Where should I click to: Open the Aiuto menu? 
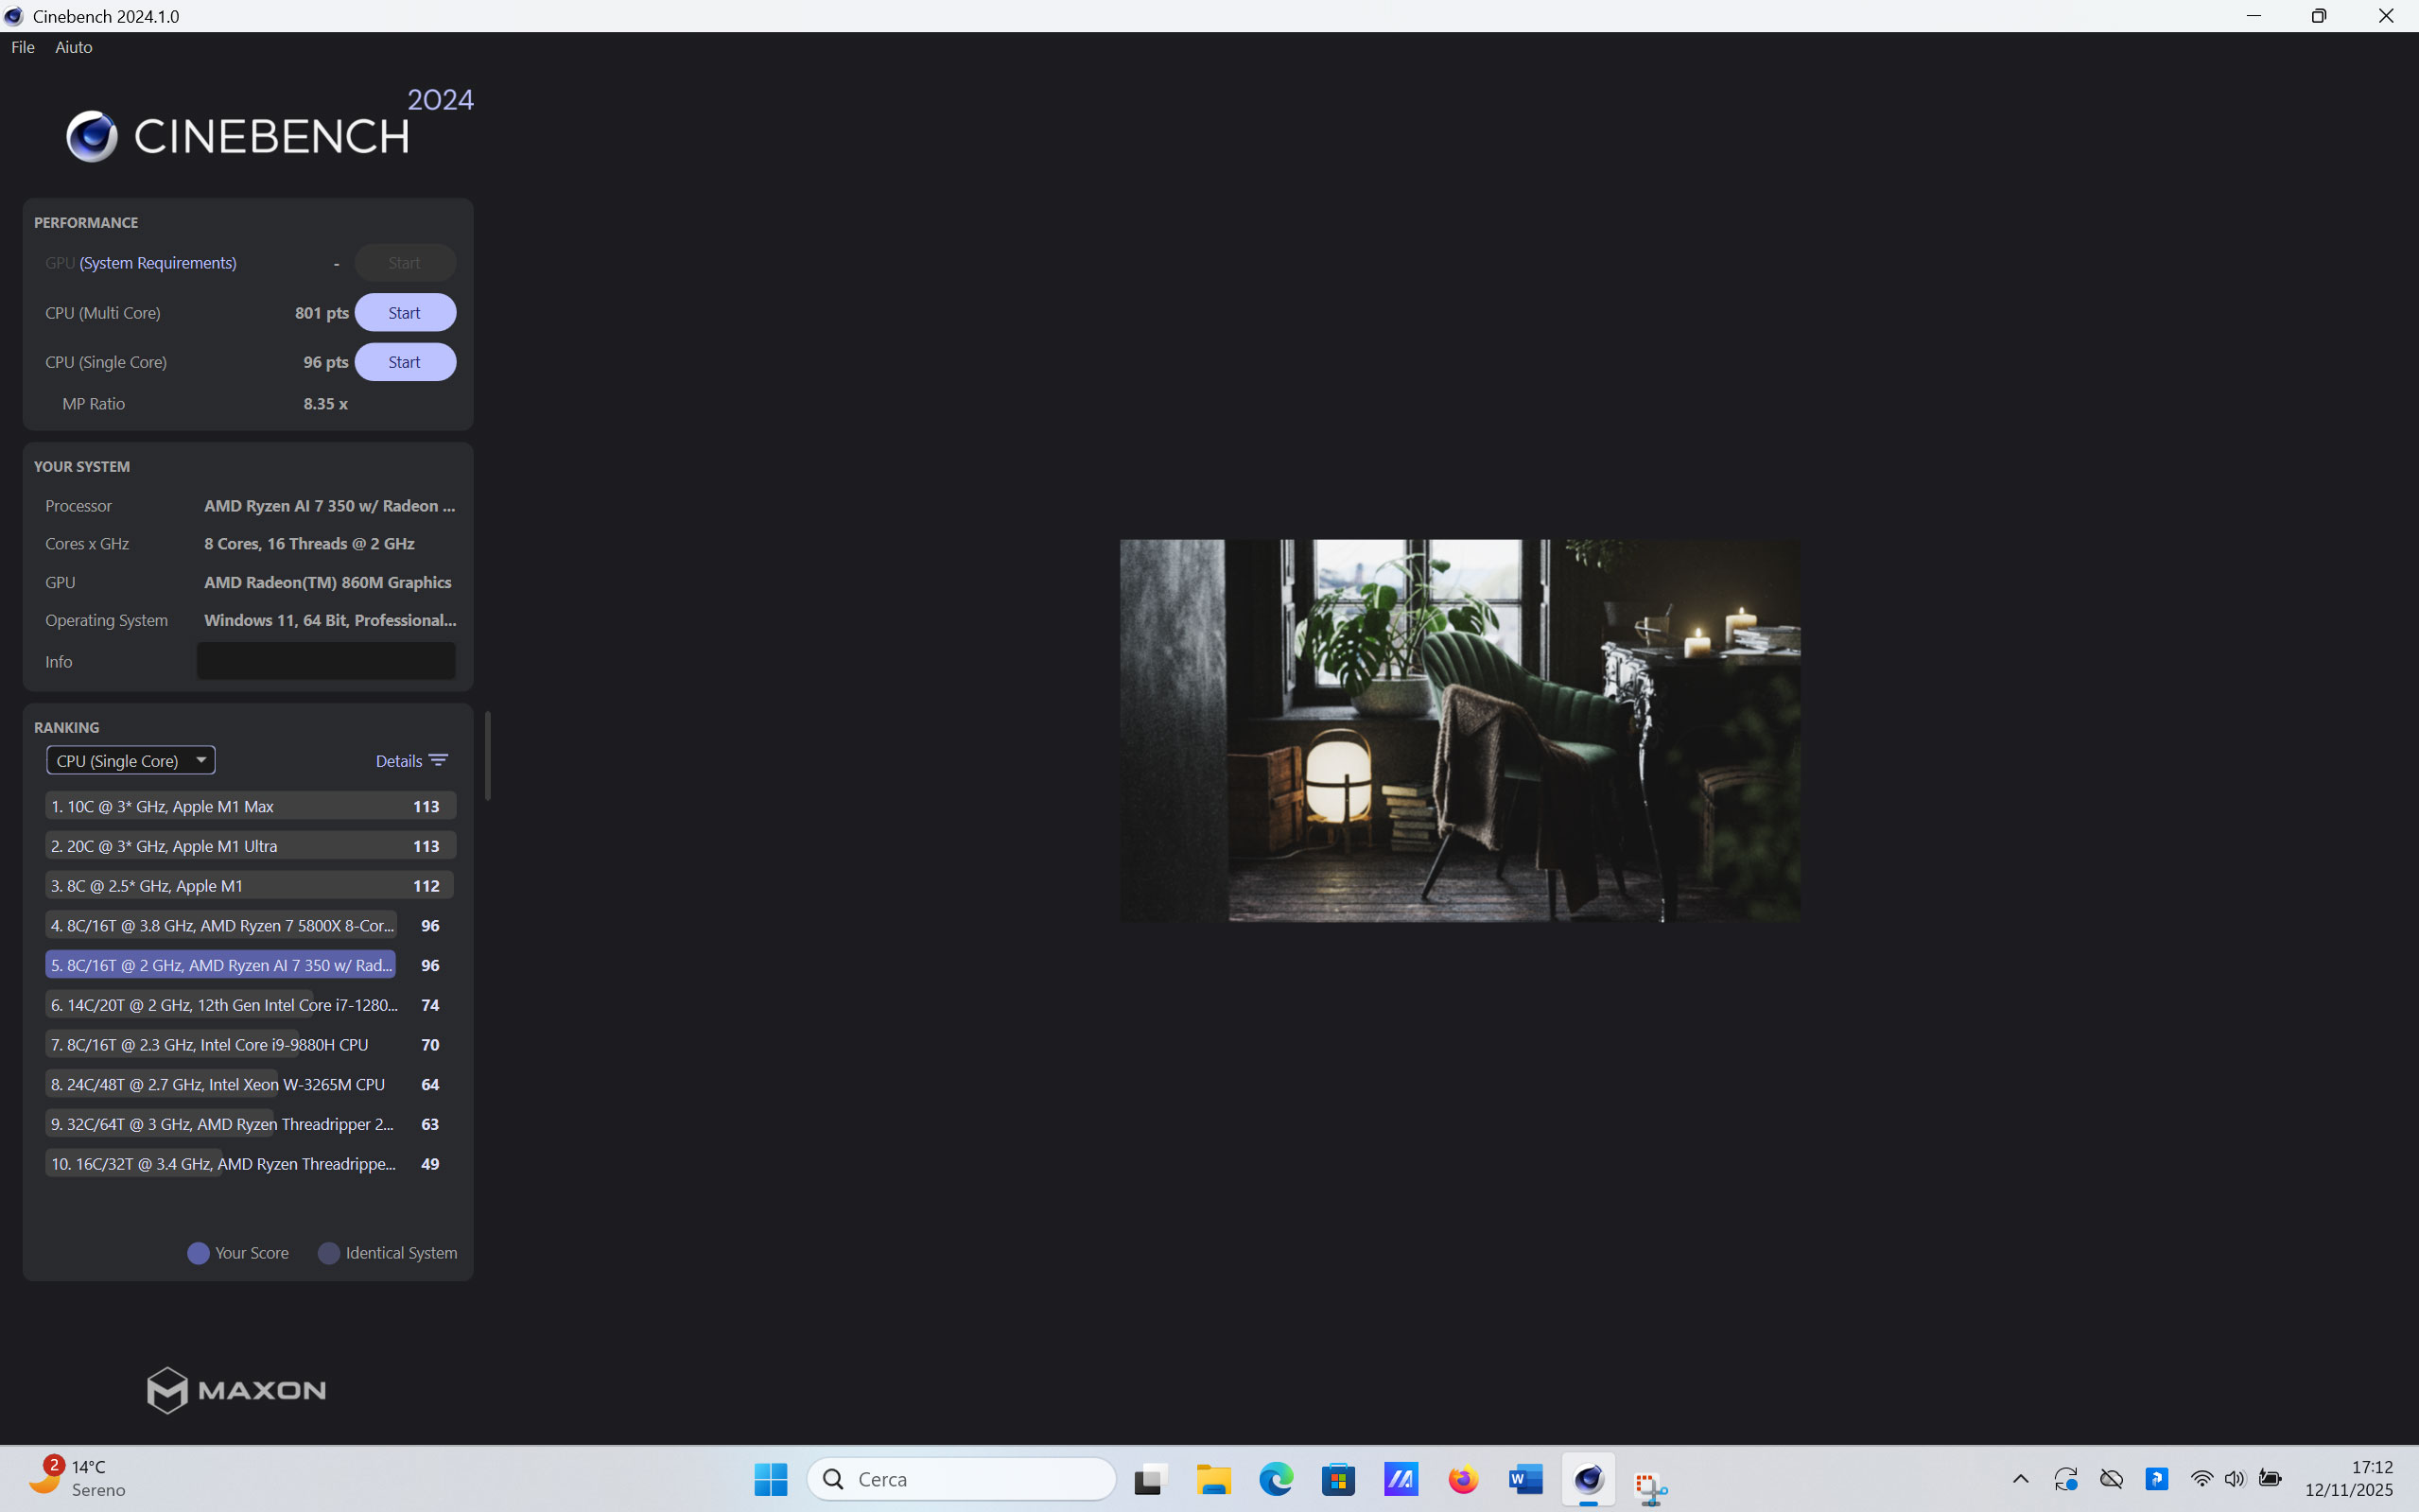[x=74, y=47]
